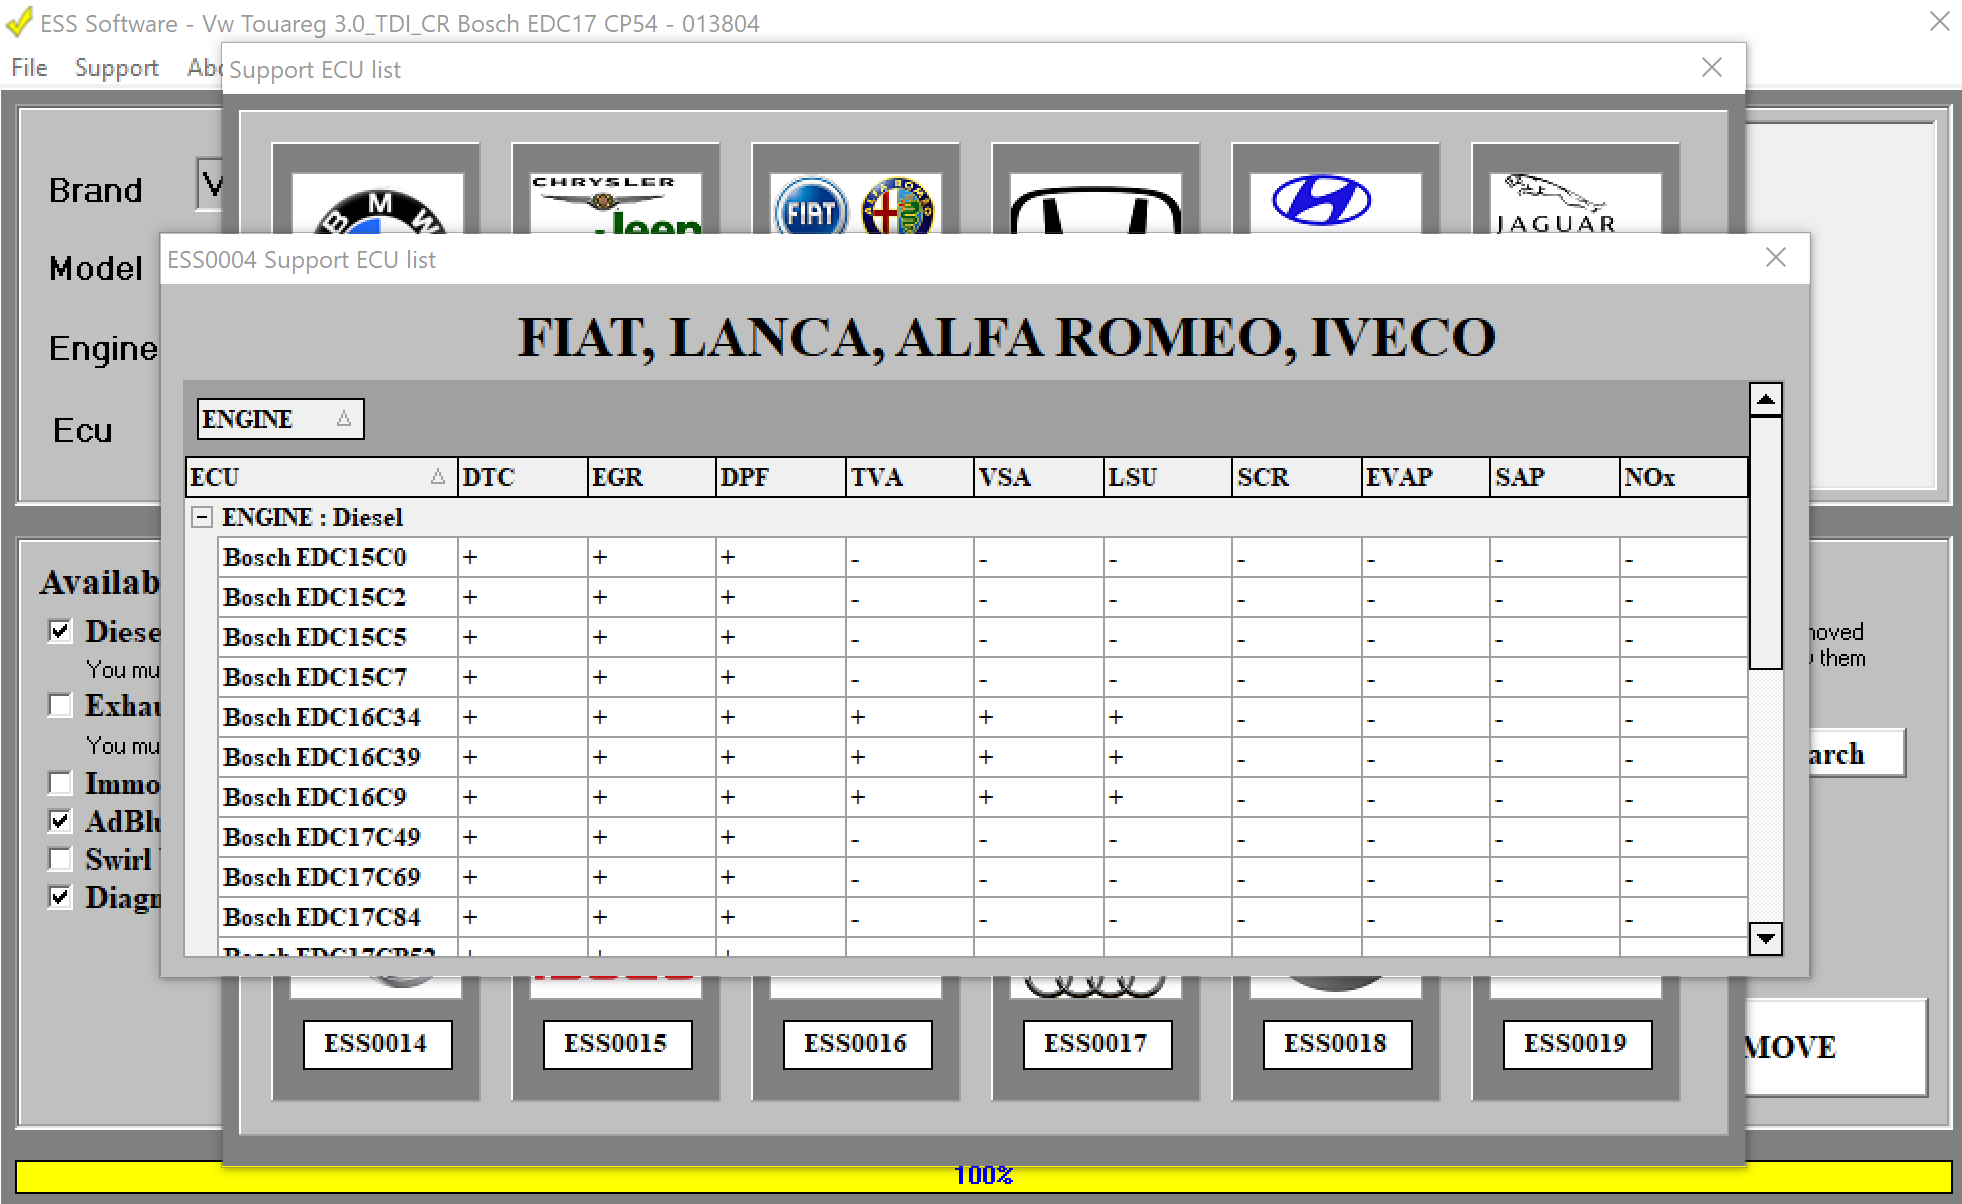Click the ESS0018 button
This screenshot has height=1204, width=1962.
pyautogui.click(x=1335, y=1044)
